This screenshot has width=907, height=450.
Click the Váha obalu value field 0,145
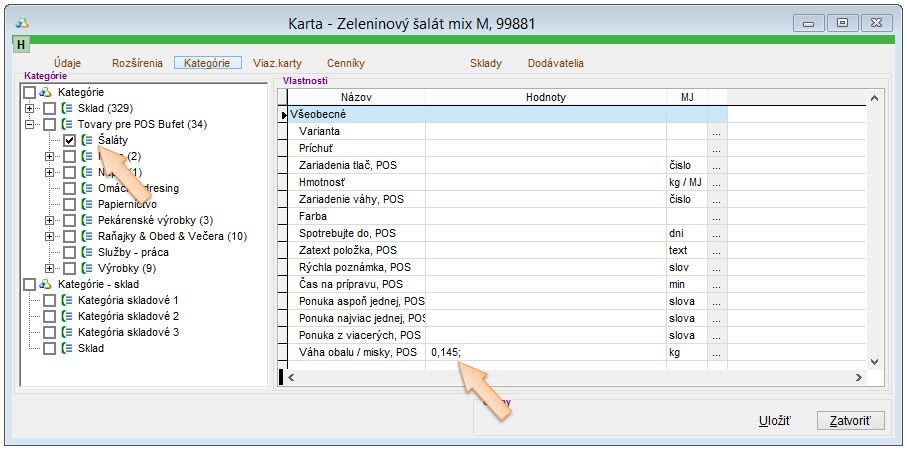click(545, 353)
